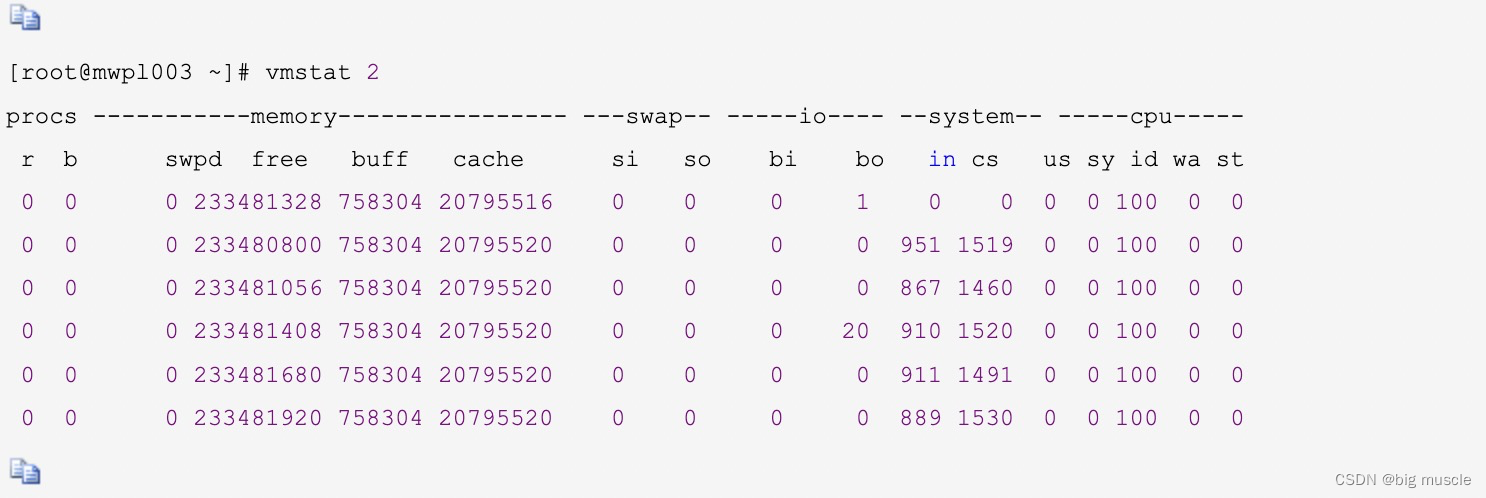Click the "buff" column header
This screenshot has width=1486, height=498.
(381, 160)
